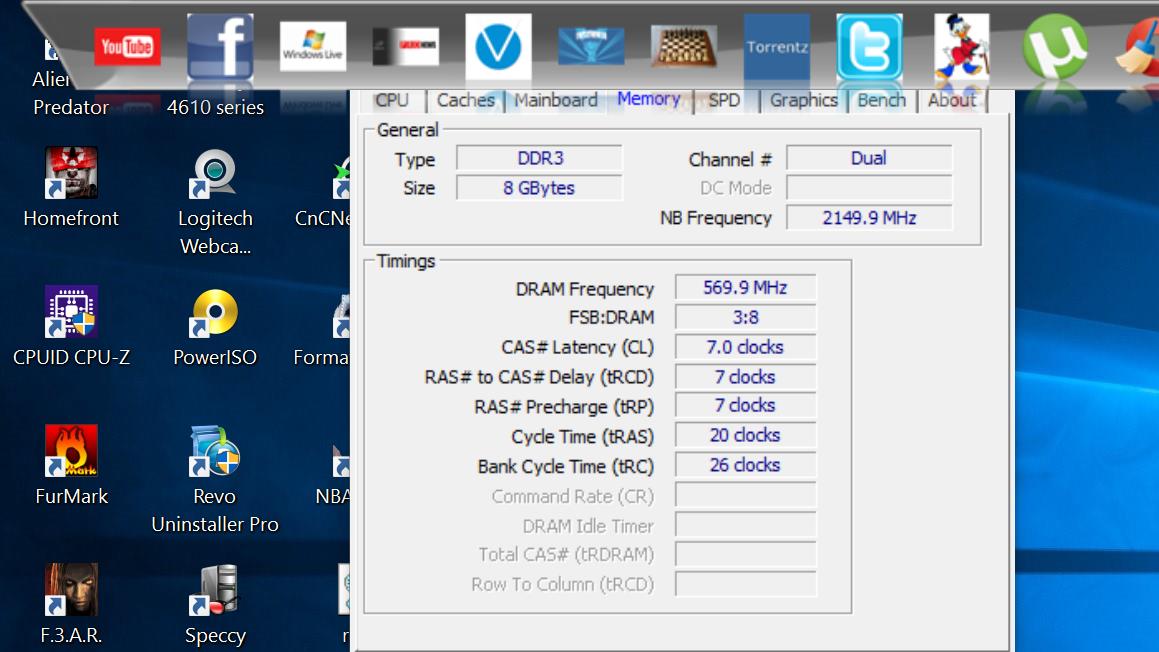
Task: Click the DRAM Frequency value 569.9 MHz
Action: tap(745, 288)
